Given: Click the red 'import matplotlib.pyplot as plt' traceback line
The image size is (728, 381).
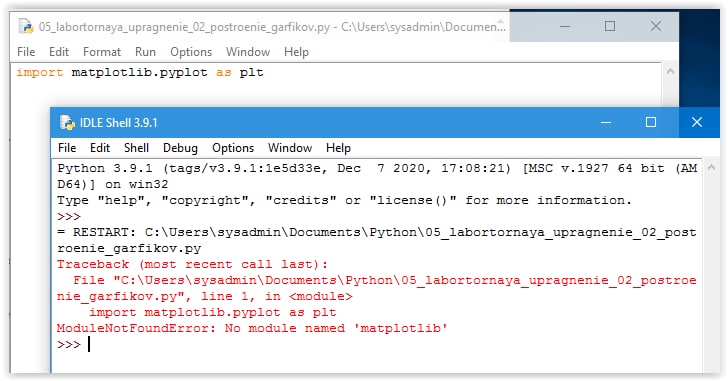Looking at the screenshot, I should click(x=212, y=312).
